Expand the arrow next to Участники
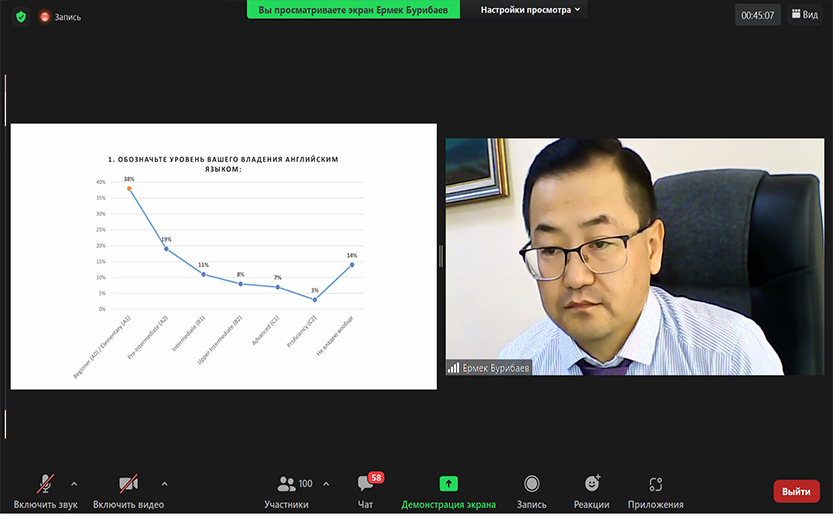 (326, 483)
